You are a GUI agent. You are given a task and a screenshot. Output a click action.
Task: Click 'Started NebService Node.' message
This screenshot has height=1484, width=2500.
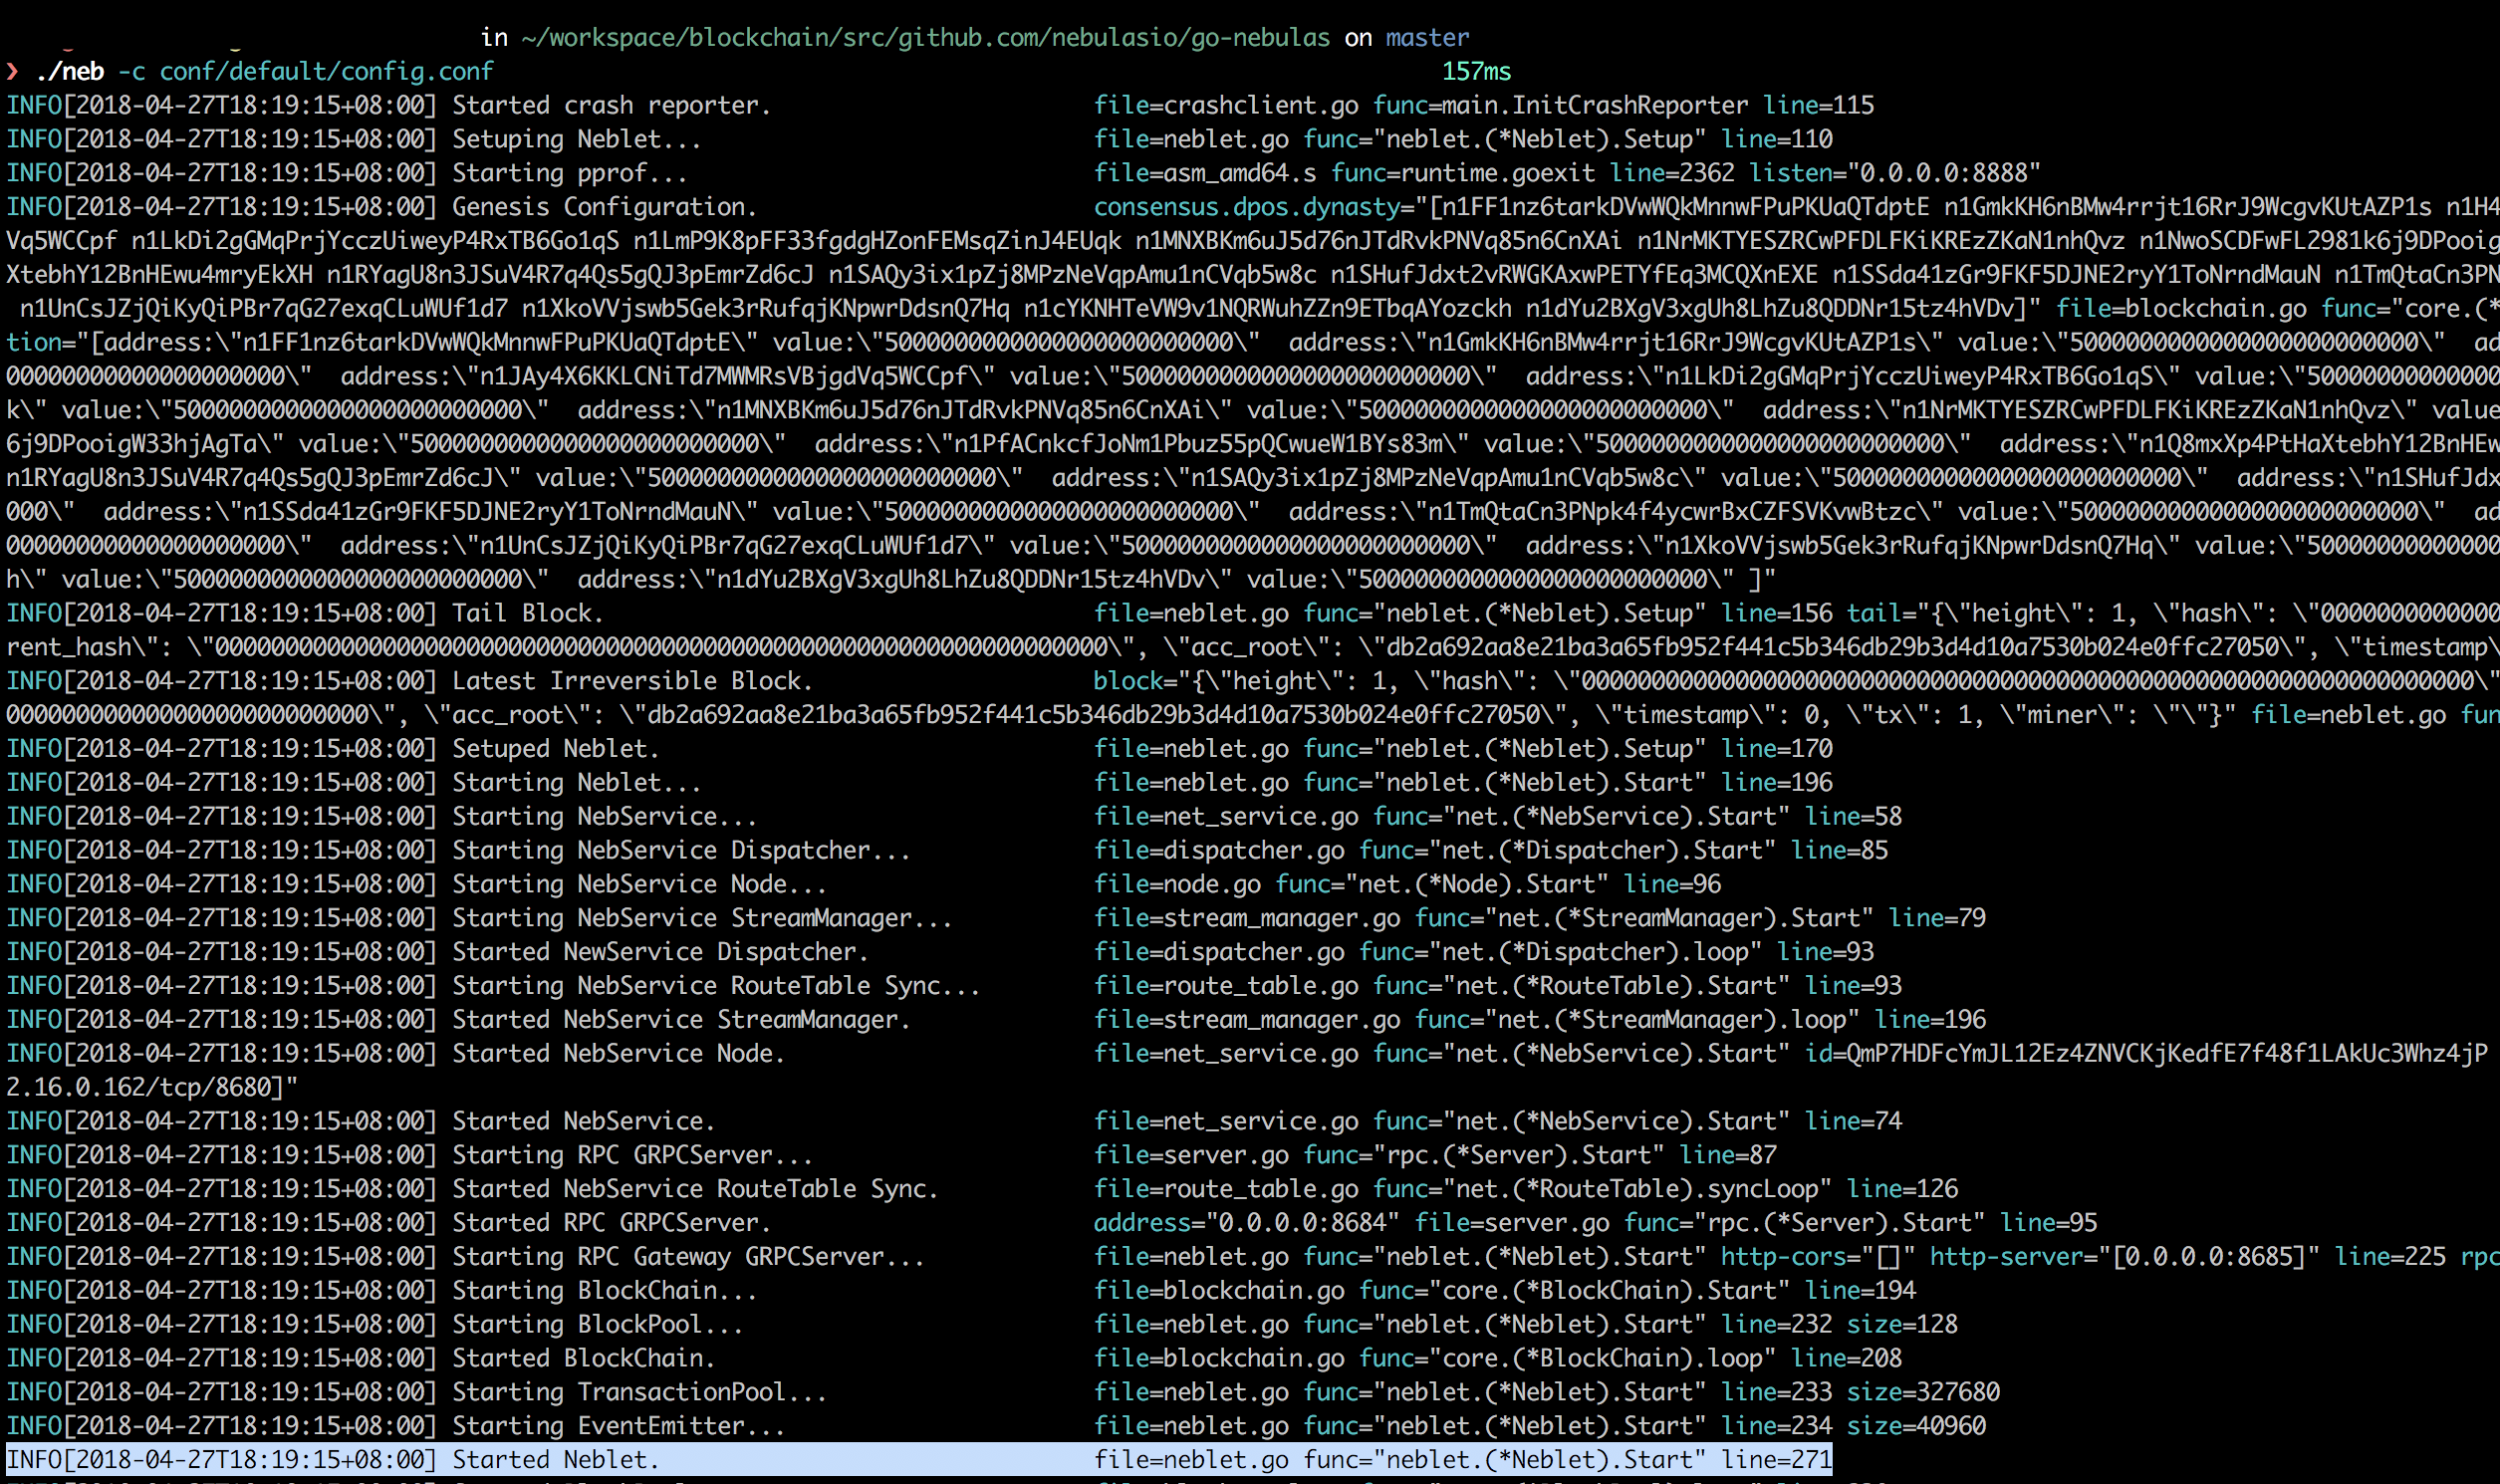(619, 1054)
